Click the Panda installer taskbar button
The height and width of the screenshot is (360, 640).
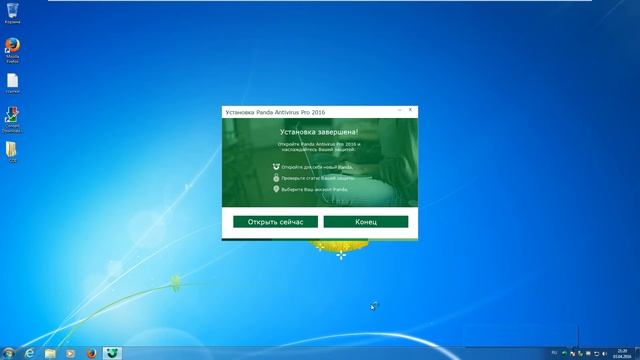click(x=112, y=353)
